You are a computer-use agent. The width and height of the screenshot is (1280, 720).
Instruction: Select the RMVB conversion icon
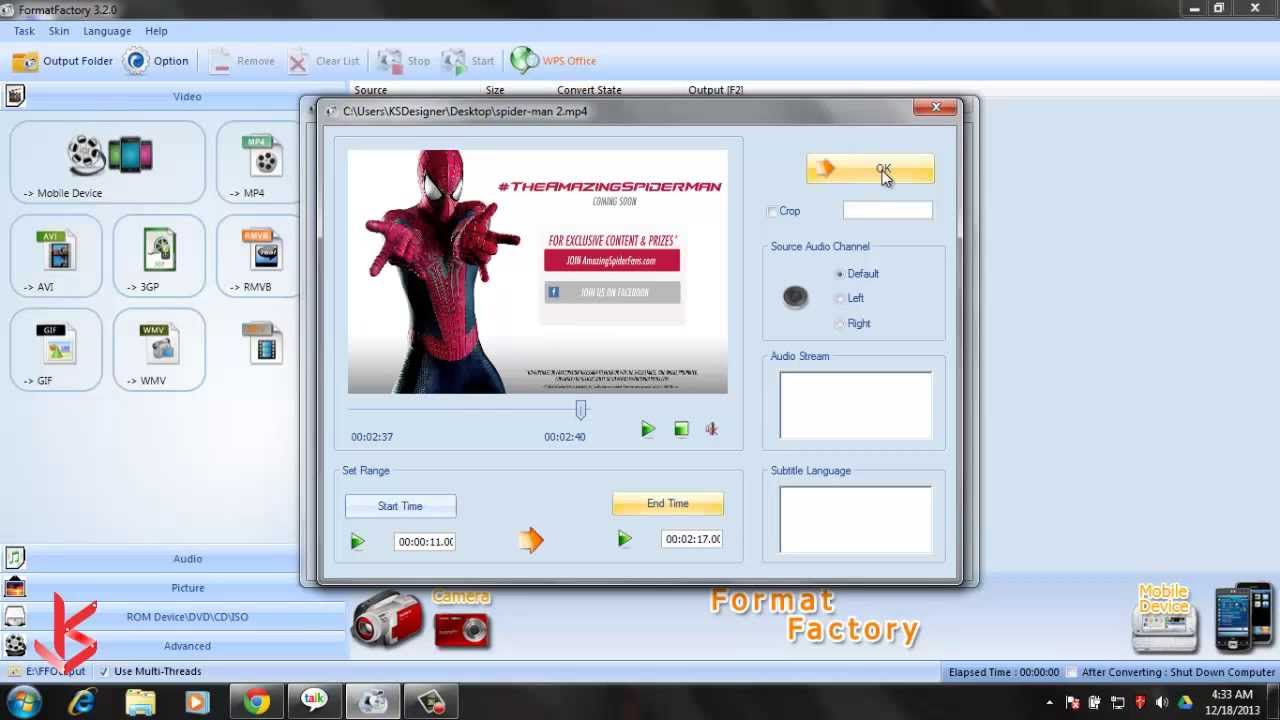pyautogui.click(x=258, y=257)
